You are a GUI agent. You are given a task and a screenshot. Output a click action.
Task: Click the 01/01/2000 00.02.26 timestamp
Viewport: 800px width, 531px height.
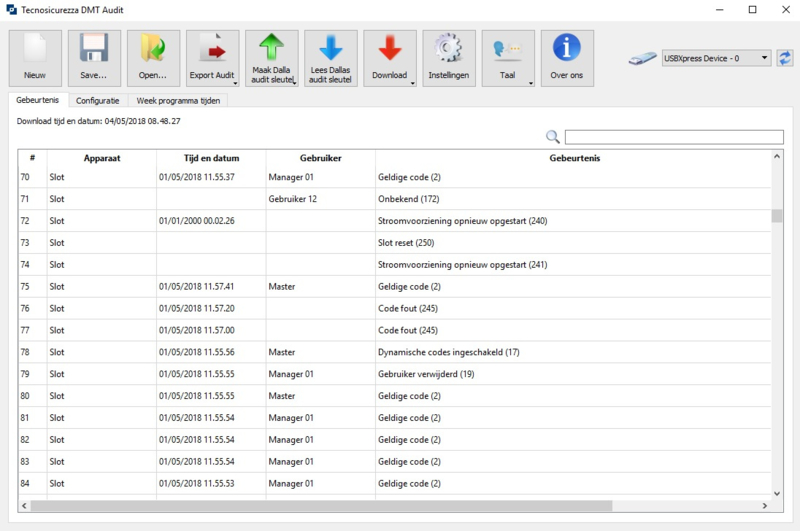(x=197, y=221)
